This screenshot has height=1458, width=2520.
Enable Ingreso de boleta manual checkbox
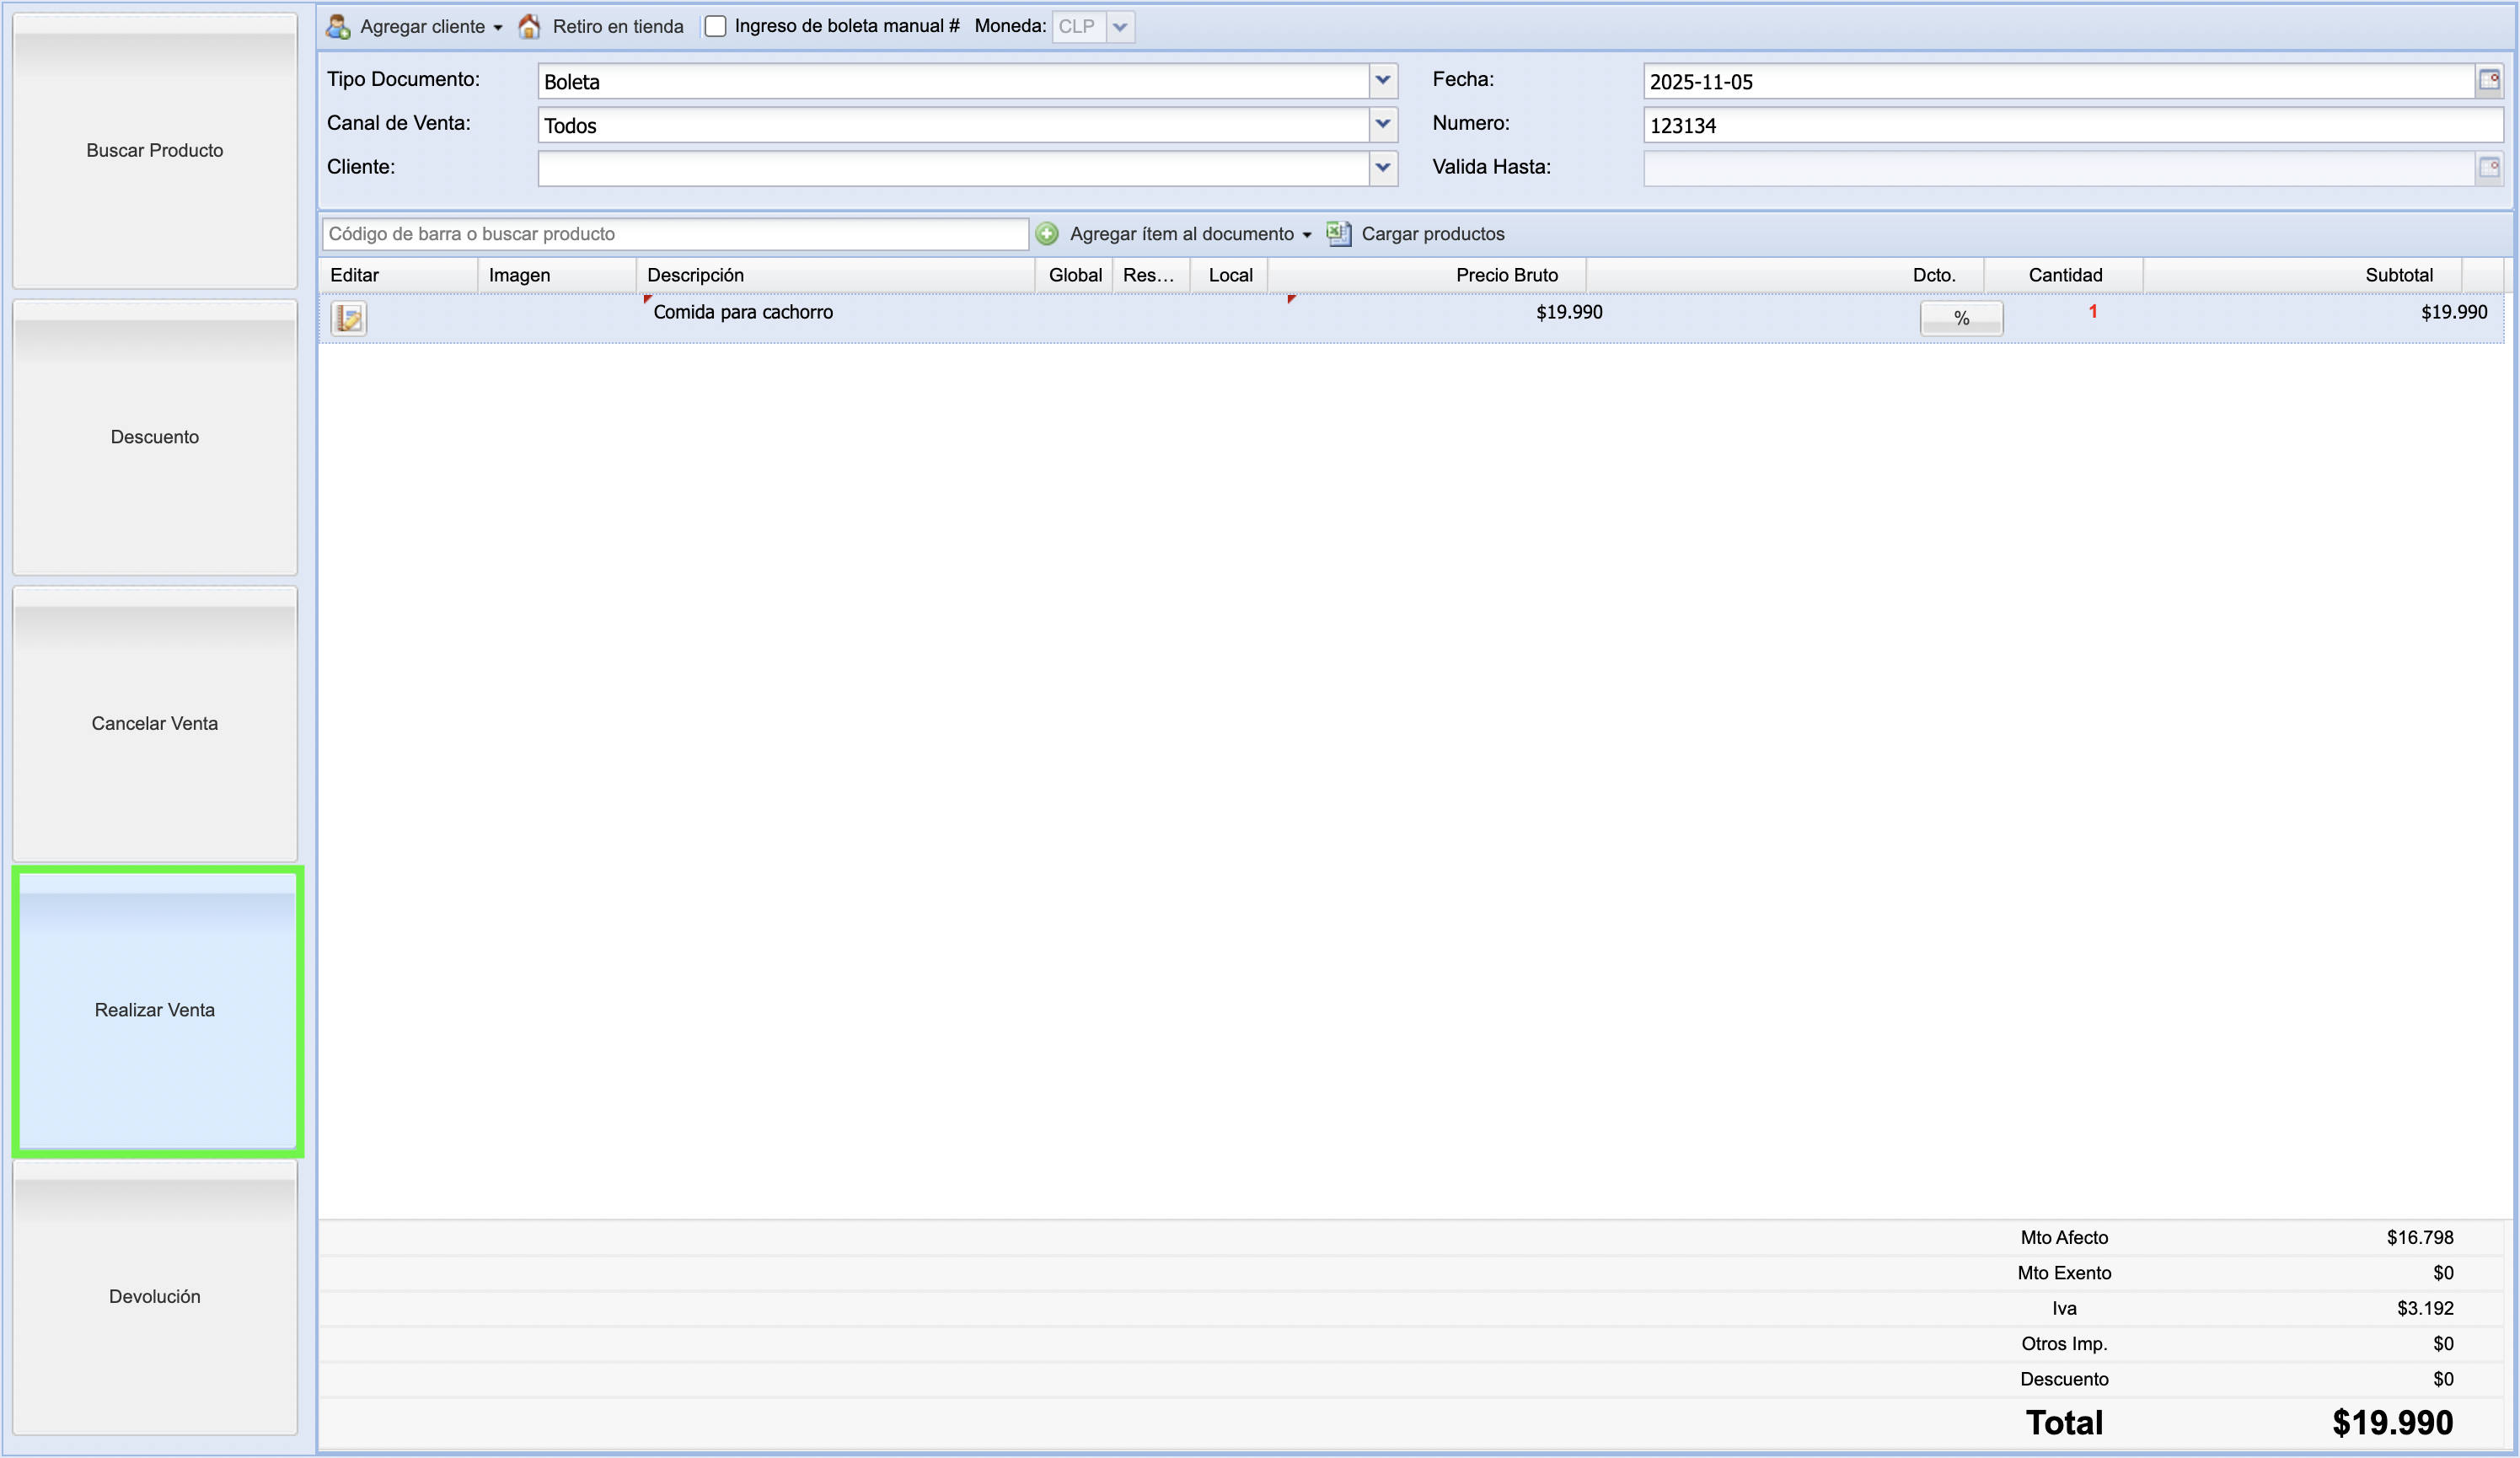715,27
